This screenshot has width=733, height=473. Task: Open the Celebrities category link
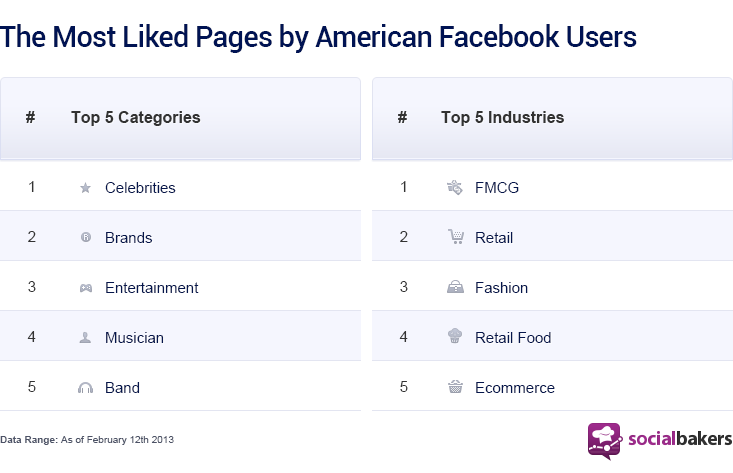point(140,188)
